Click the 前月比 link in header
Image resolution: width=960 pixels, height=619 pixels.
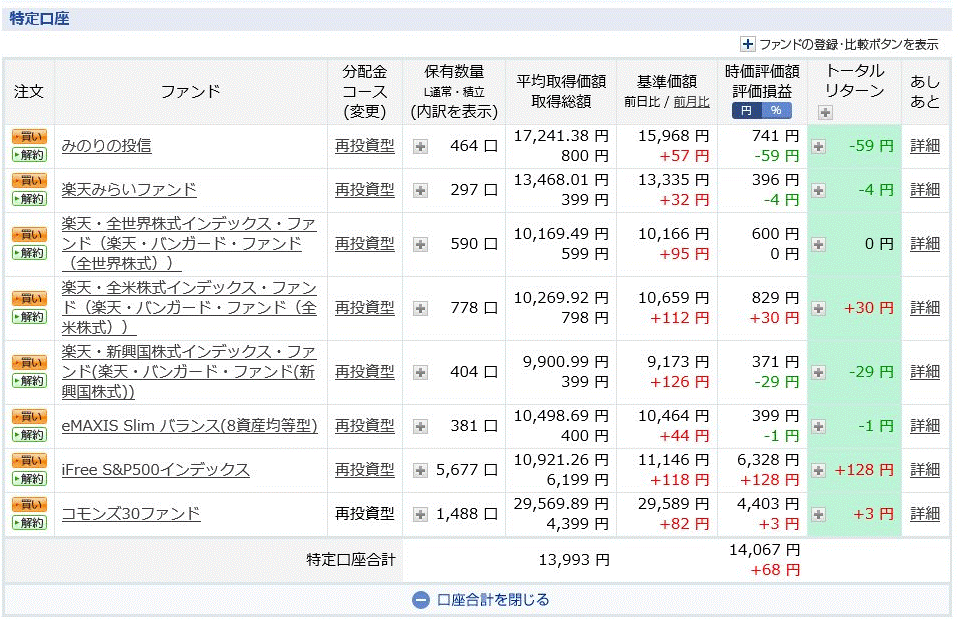click(x=691, y=102)
